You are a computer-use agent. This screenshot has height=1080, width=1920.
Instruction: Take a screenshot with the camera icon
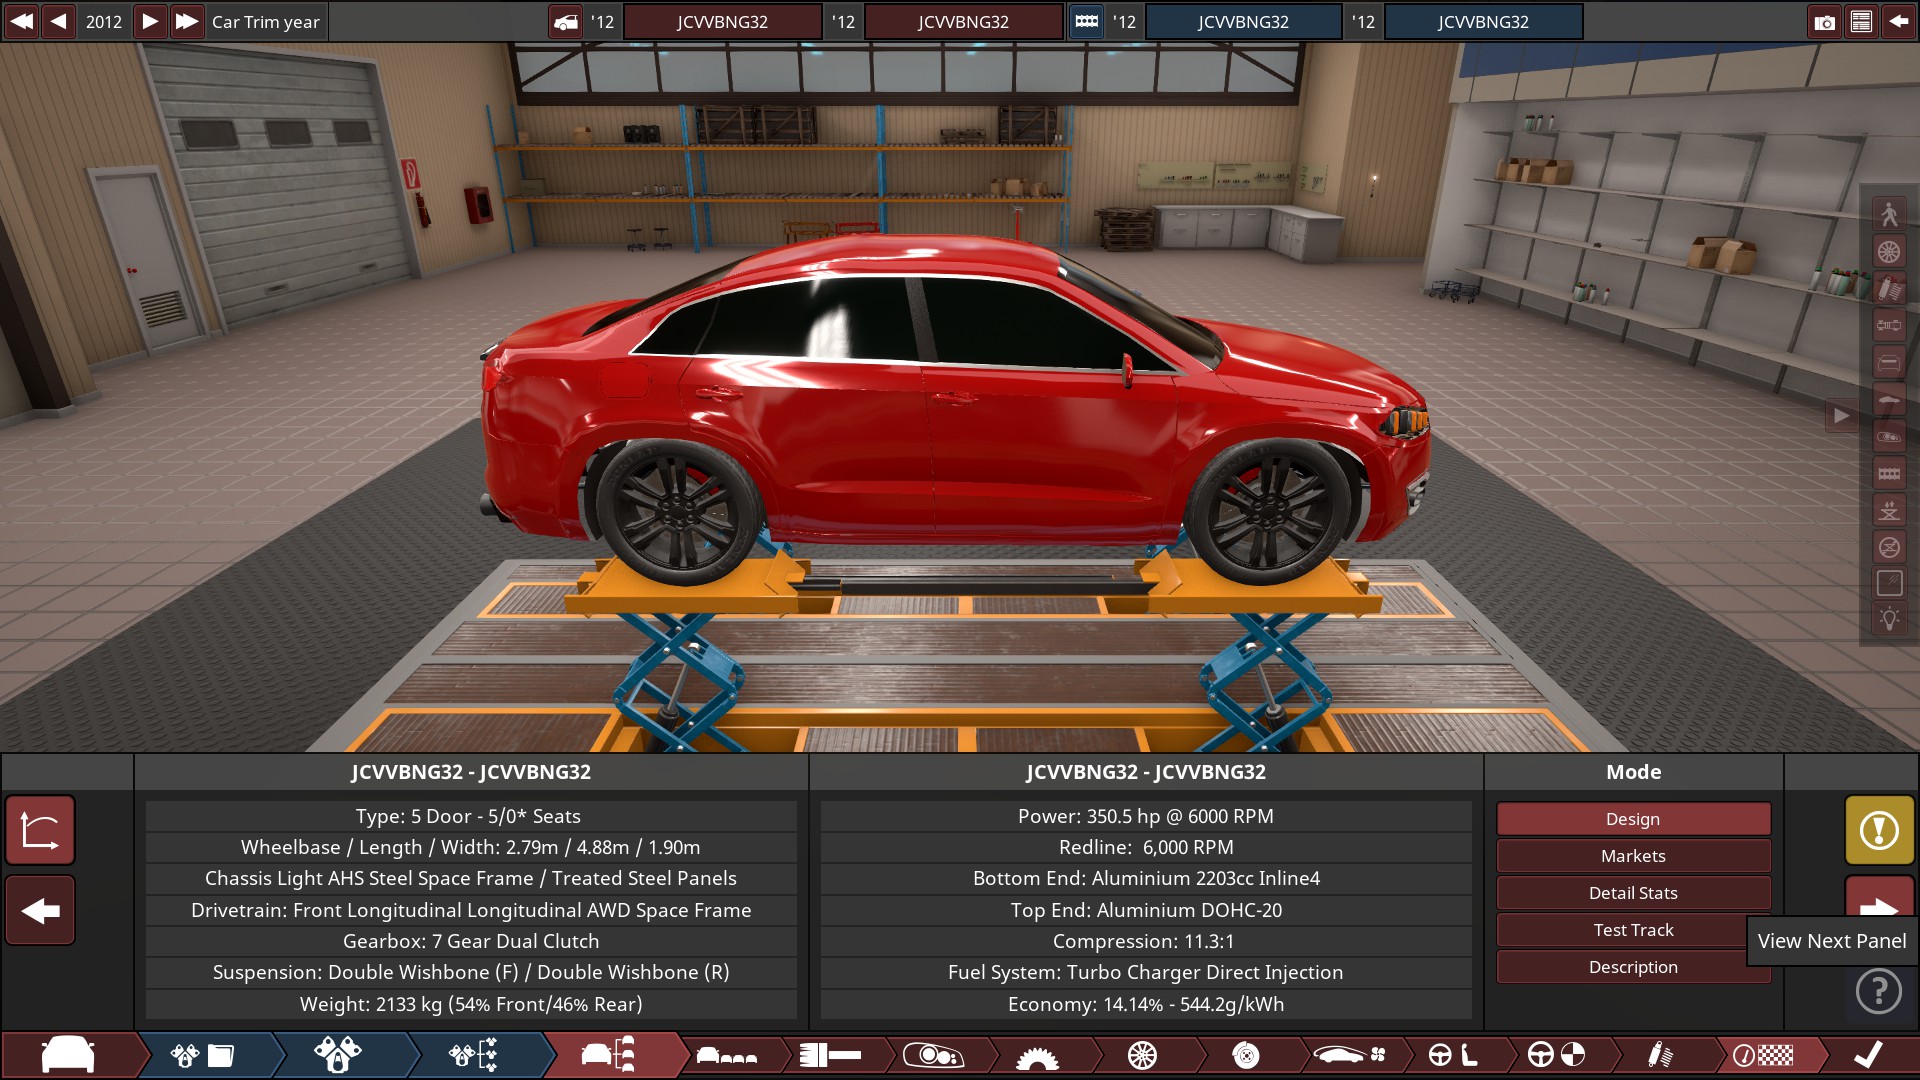pos(1825,22)
